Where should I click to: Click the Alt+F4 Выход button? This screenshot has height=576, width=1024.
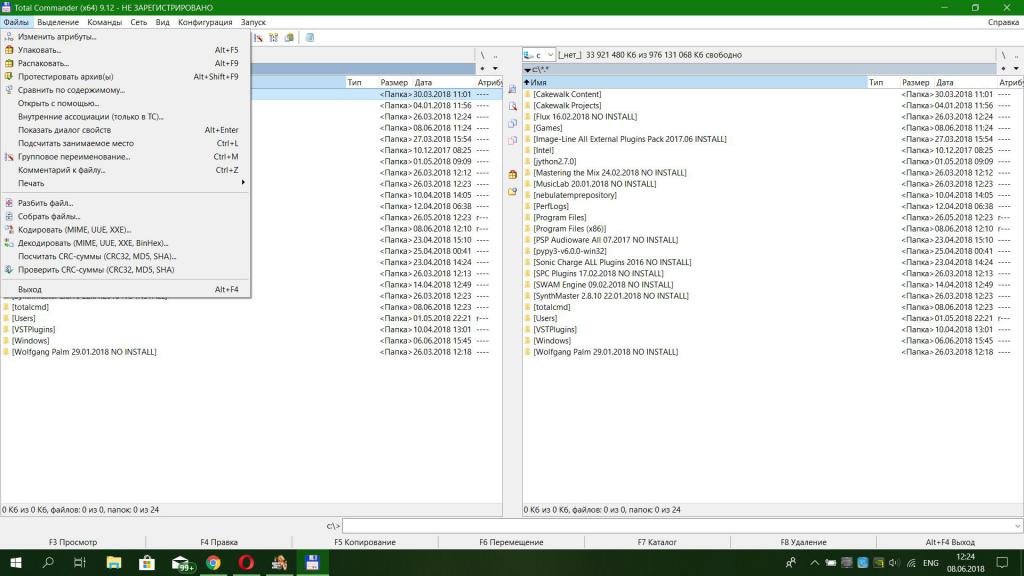[950, 542]
